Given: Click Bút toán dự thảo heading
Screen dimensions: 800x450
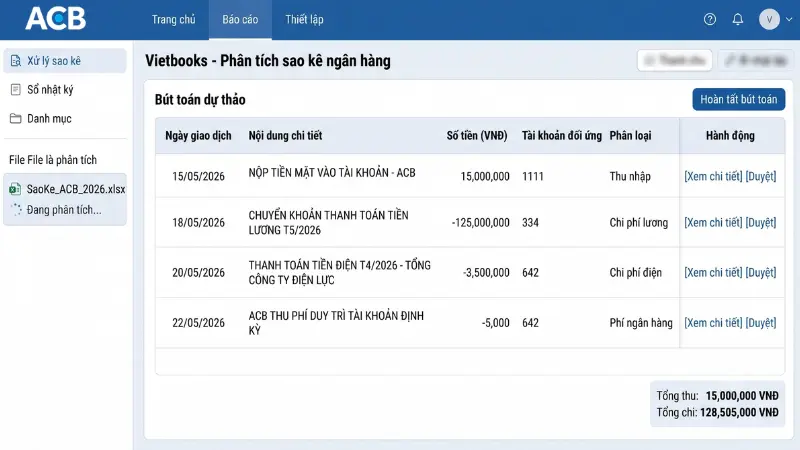Looking at the screenshot, I should [x=200, y=99].
